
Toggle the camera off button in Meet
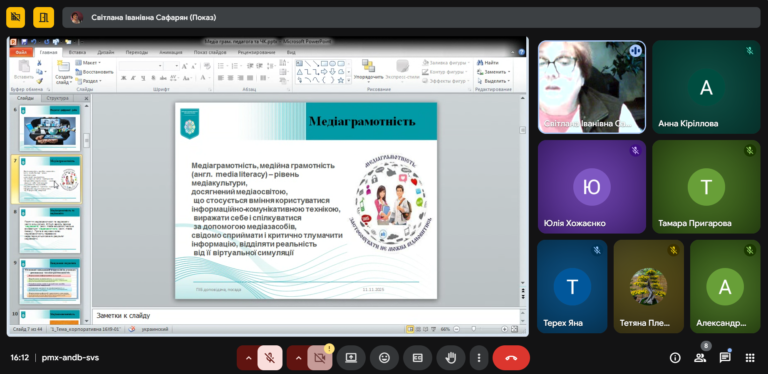(x=320, y=358)
